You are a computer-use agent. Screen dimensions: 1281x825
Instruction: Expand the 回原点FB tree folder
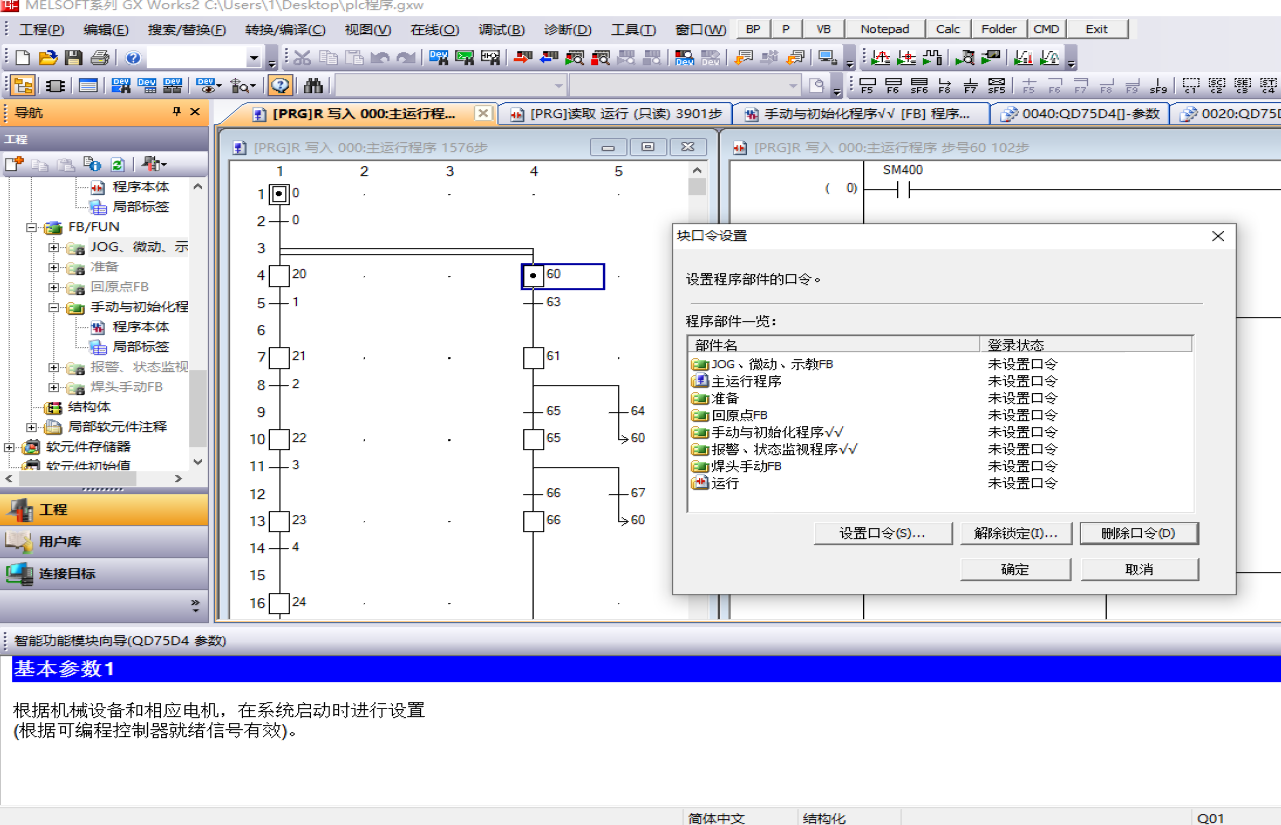coord(54,287)
